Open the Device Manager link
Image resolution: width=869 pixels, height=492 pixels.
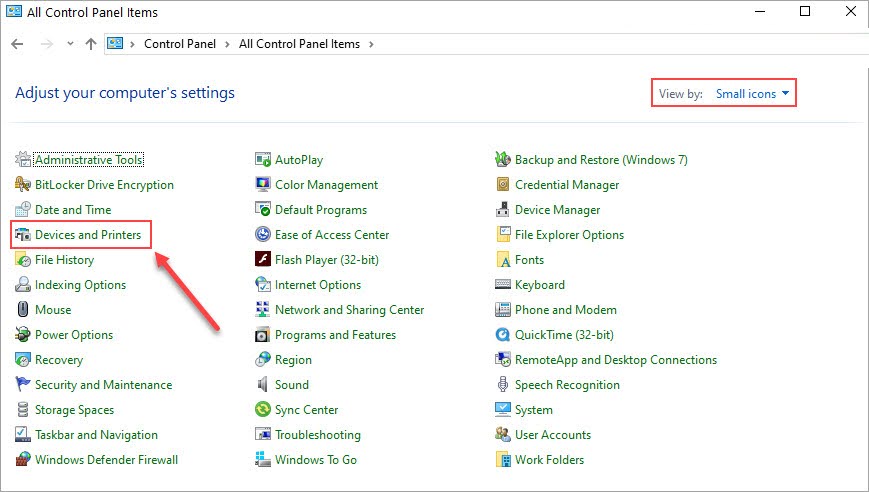[557, 210]
